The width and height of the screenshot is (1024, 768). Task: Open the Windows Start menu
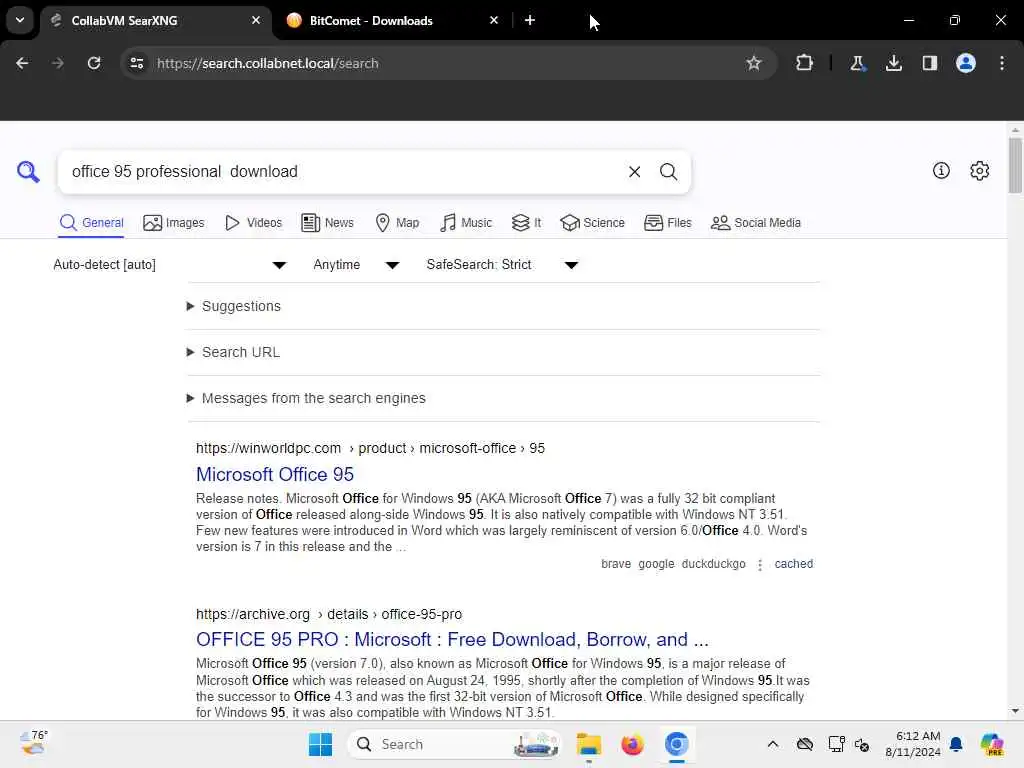coord(320,744)
